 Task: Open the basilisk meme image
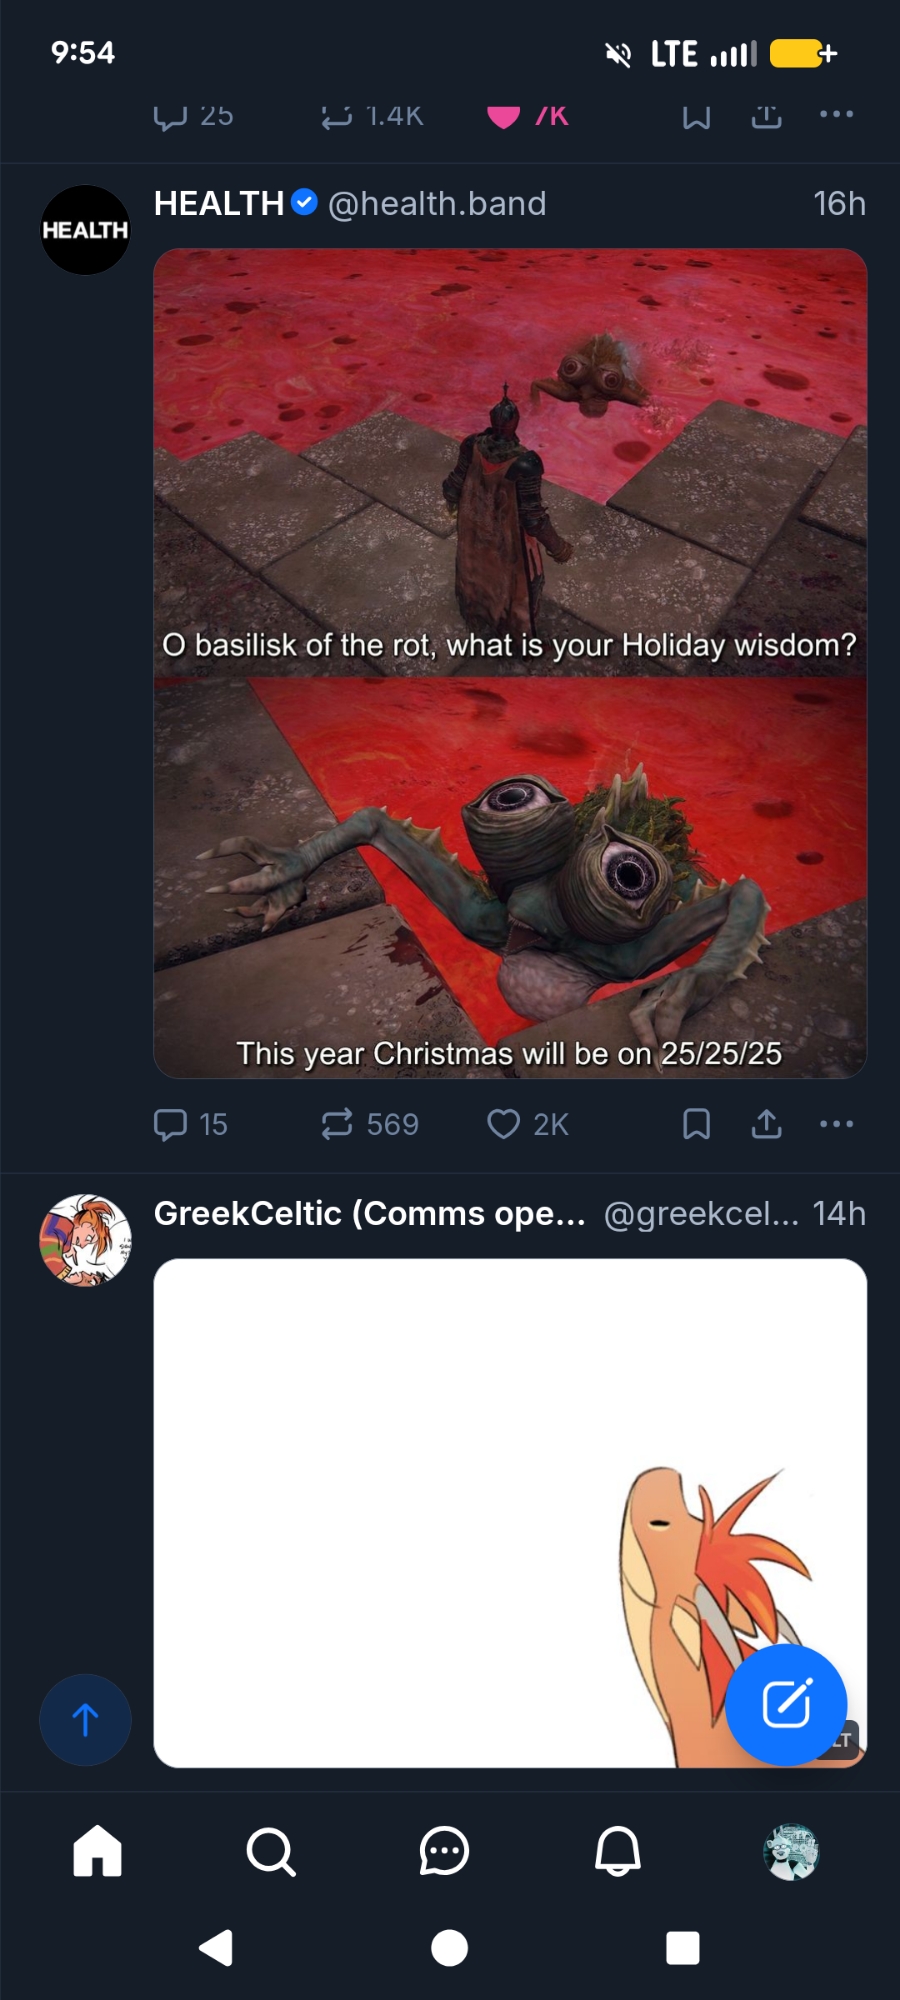coord(510,663)
